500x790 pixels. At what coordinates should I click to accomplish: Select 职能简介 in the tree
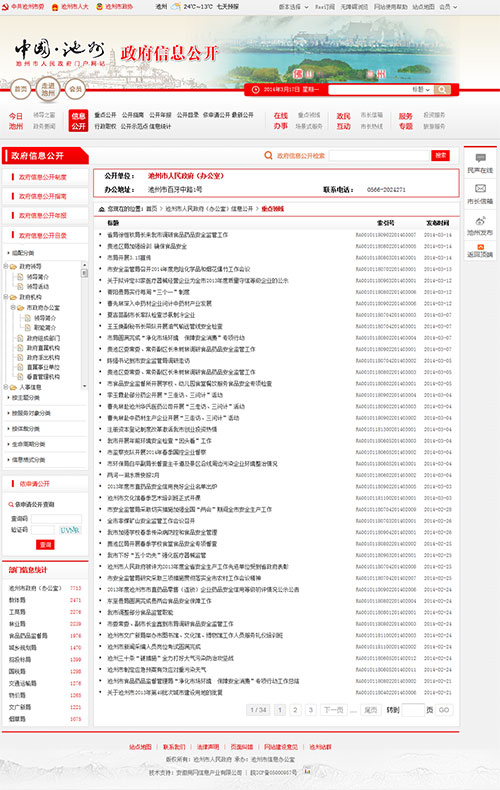coord(45,327)
